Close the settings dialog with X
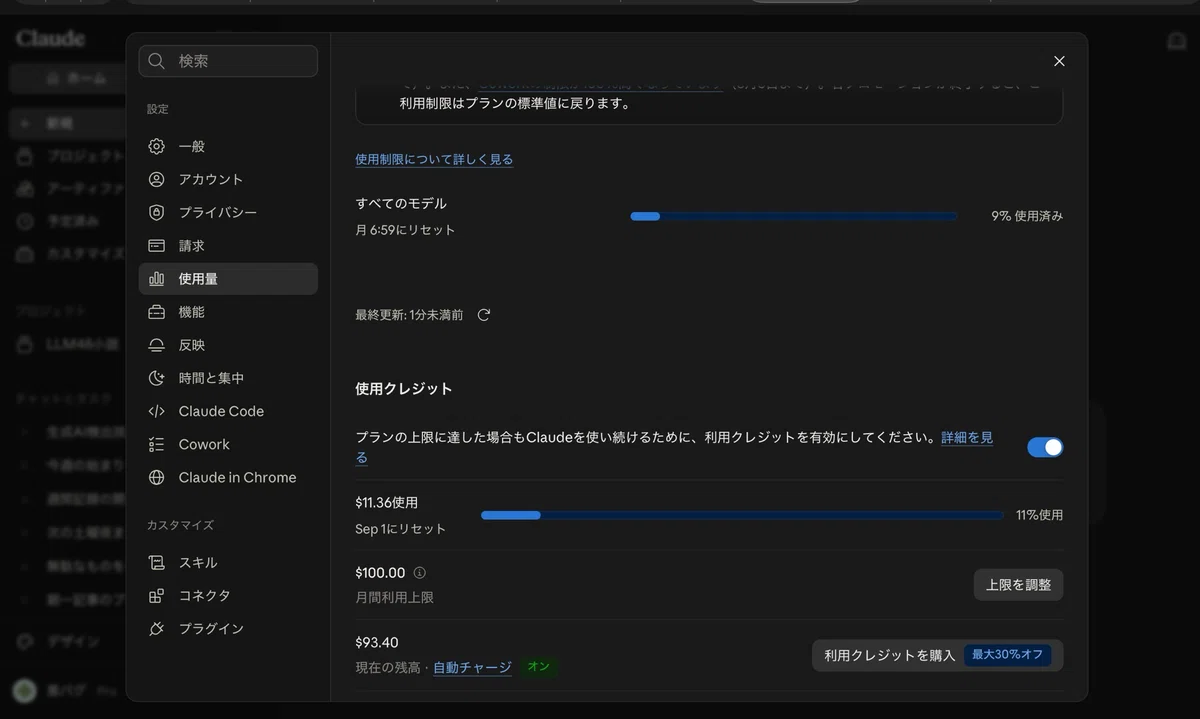This screenshot has height=719, width=1200. pyautogui.click(x=1059, y=61)
